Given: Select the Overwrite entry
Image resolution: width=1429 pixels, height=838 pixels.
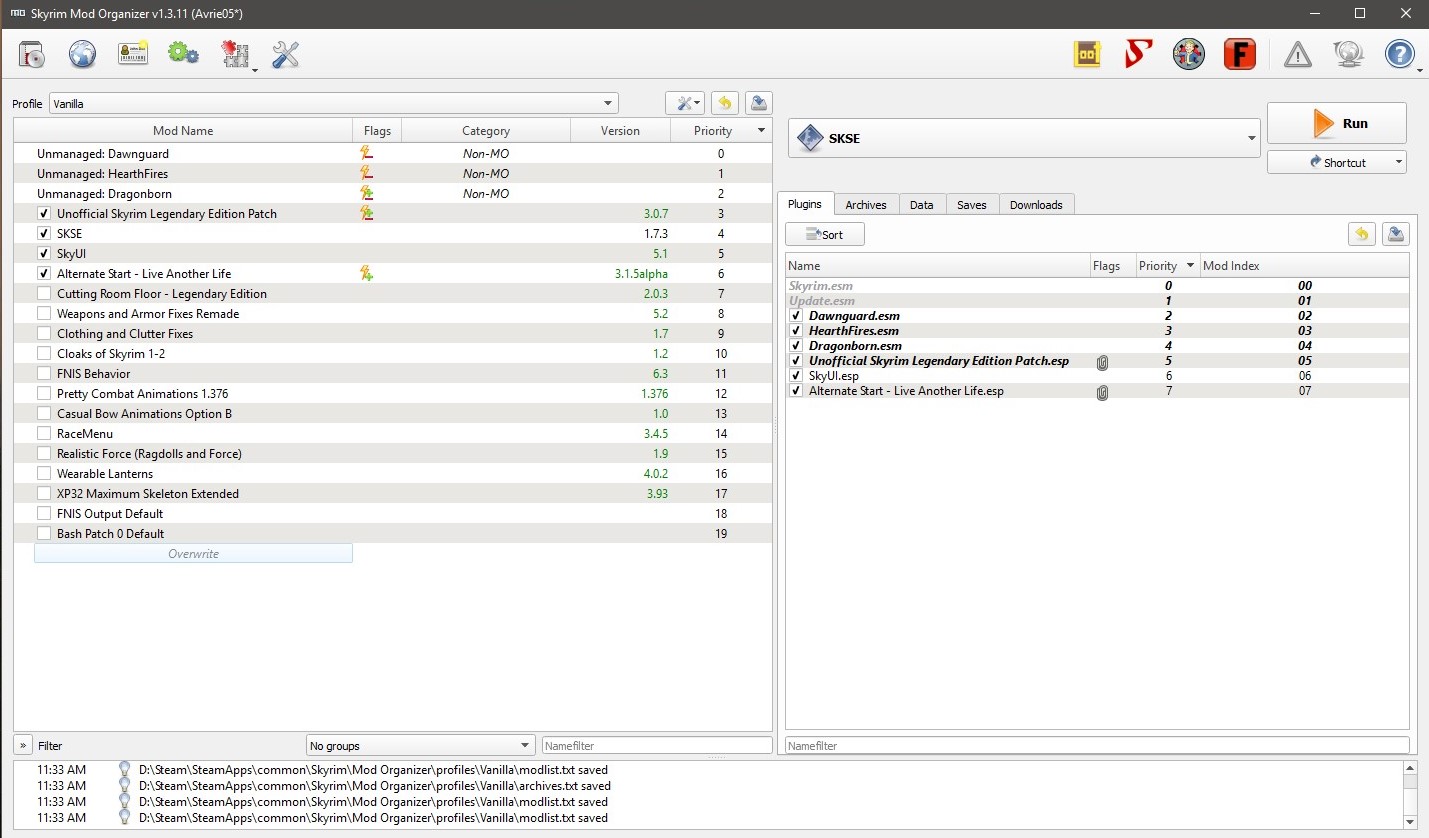Looking at the screenshot, I should pyautogui.click(x=193, y=553).
